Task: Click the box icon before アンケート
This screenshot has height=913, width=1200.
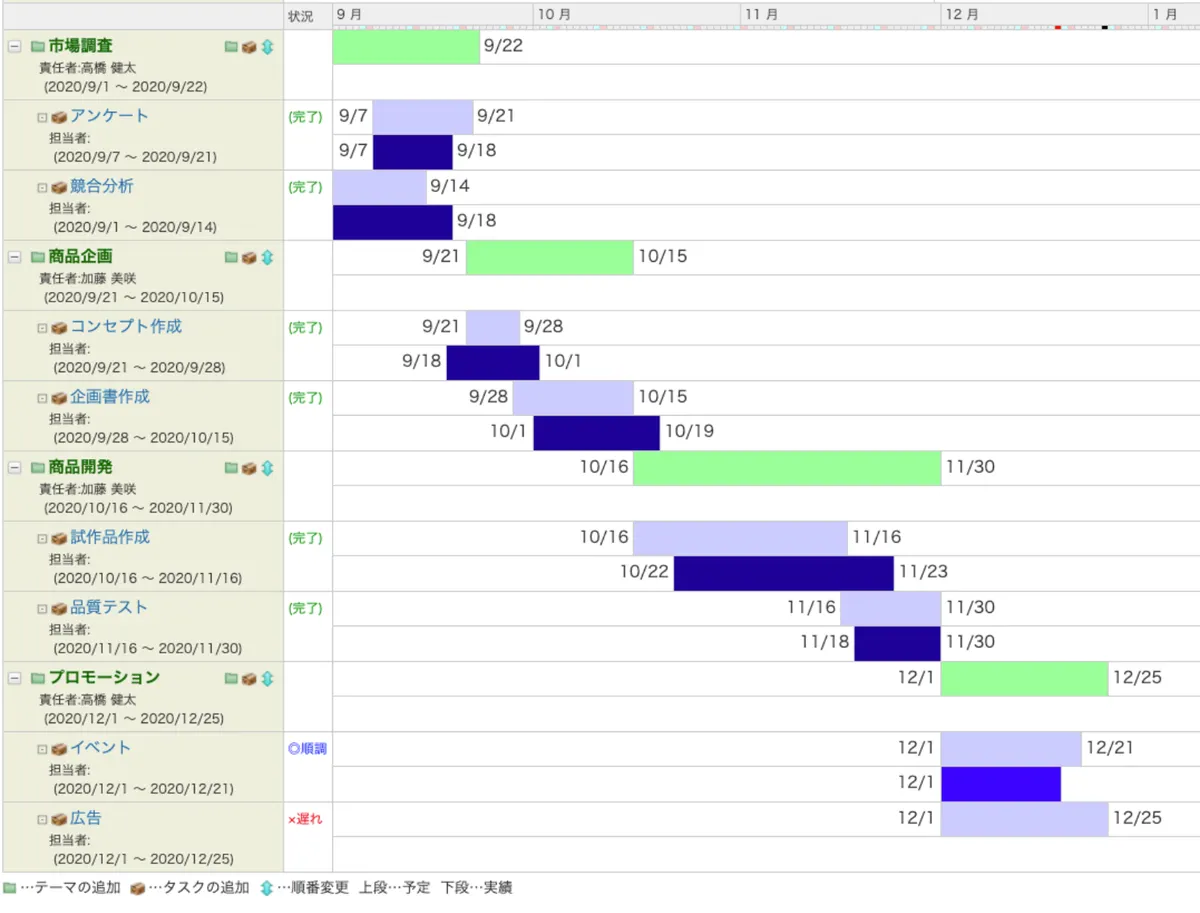Action: tap(59, 117)
